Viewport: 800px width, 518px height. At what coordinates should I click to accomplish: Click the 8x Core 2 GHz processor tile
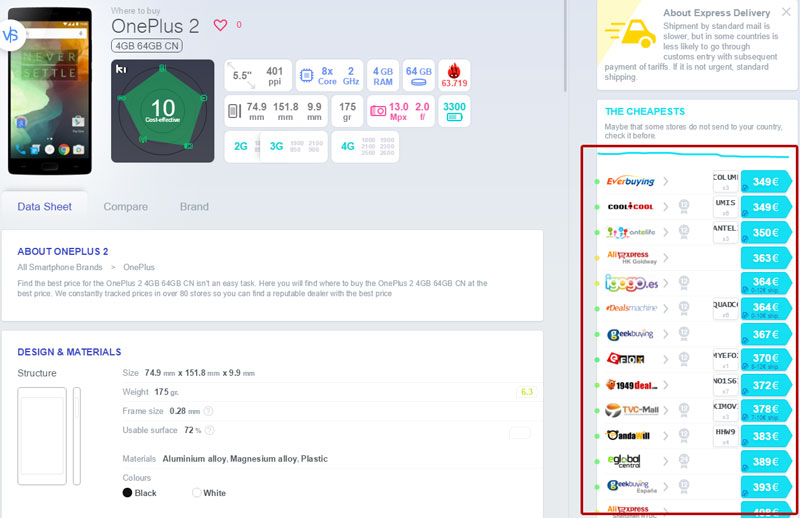pyautogui.click(x=330, y=76)
